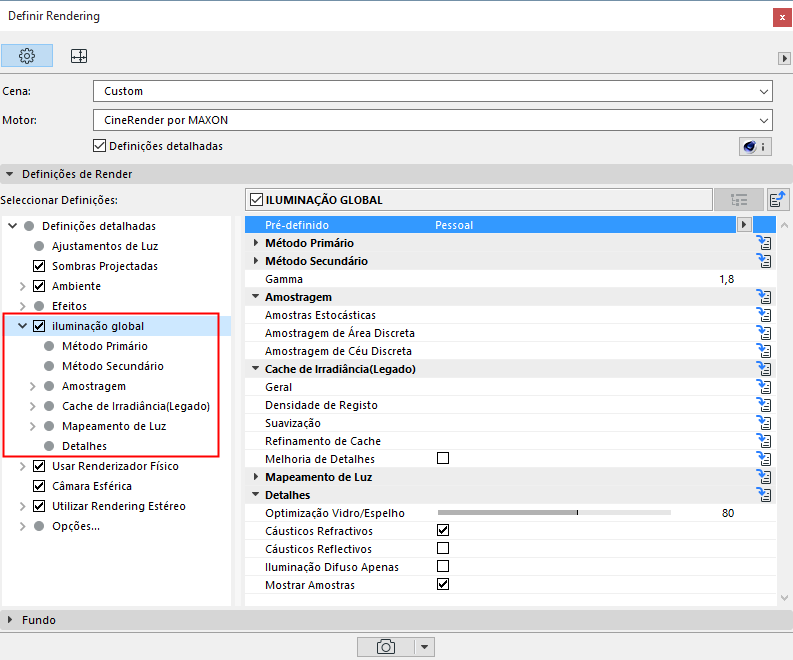Click the jump icon in Geral row

[764, 387]
